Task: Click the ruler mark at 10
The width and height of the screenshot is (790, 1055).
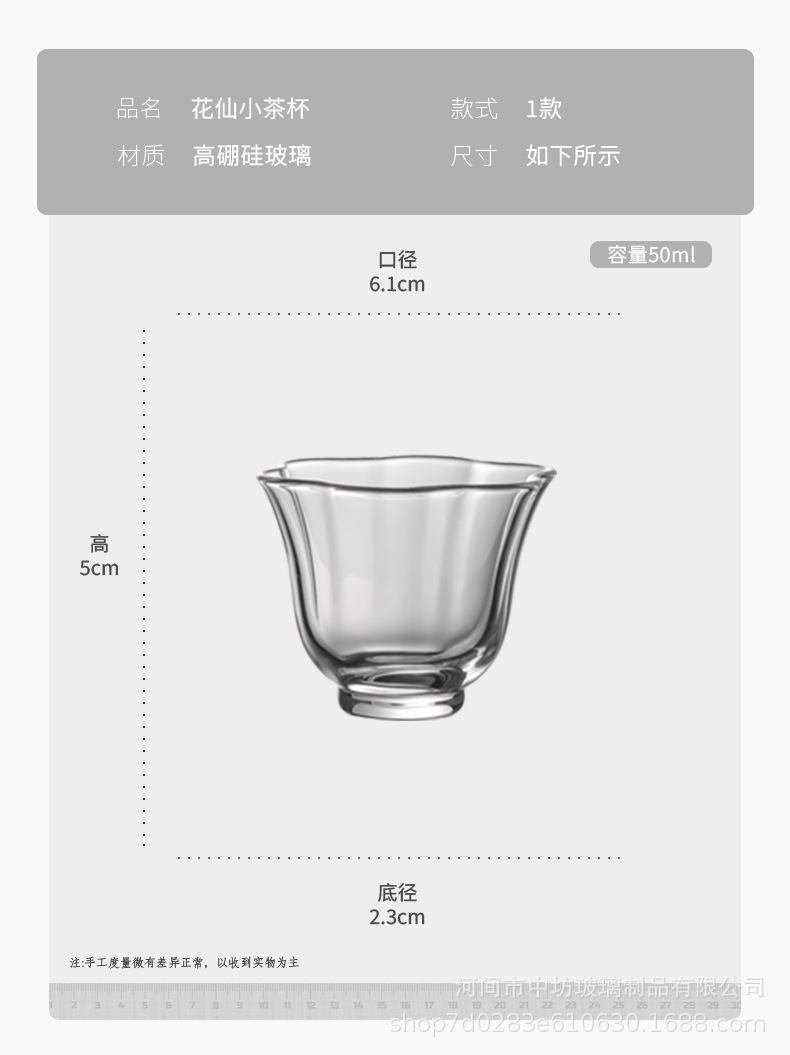Action: click(262, 1005)
